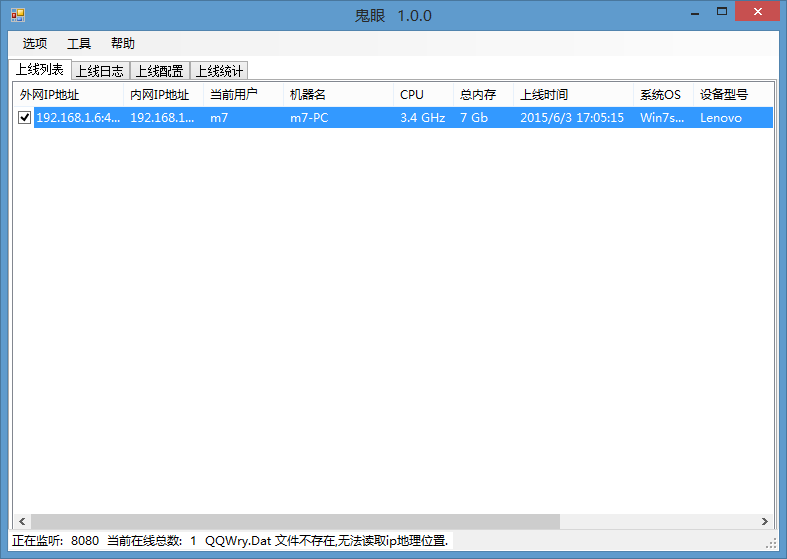Click the 当前在线总数: 1 status text
Viewport: 787px width, 559px height.
click(152, 541)
